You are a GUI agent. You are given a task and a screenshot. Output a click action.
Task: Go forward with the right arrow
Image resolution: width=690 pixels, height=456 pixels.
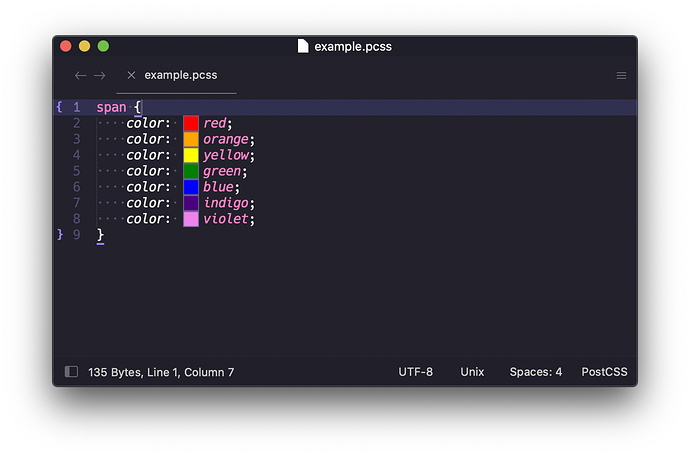point(99,76)
